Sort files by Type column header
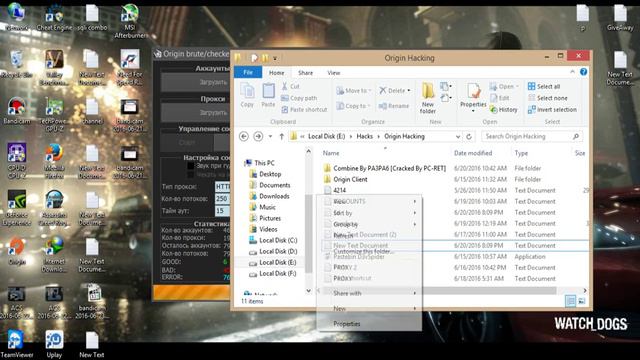 pyautogui.click(x=521, y=153)
